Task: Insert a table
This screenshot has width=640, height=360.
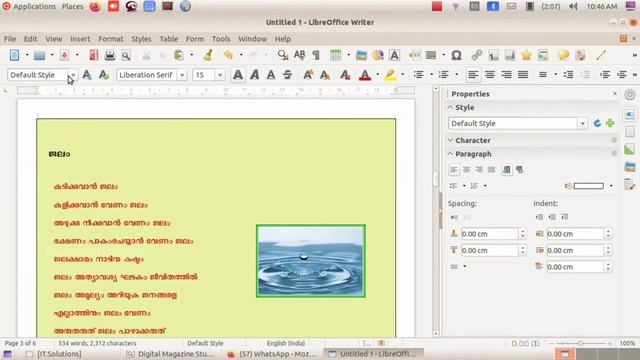Action: pos(336,55)
